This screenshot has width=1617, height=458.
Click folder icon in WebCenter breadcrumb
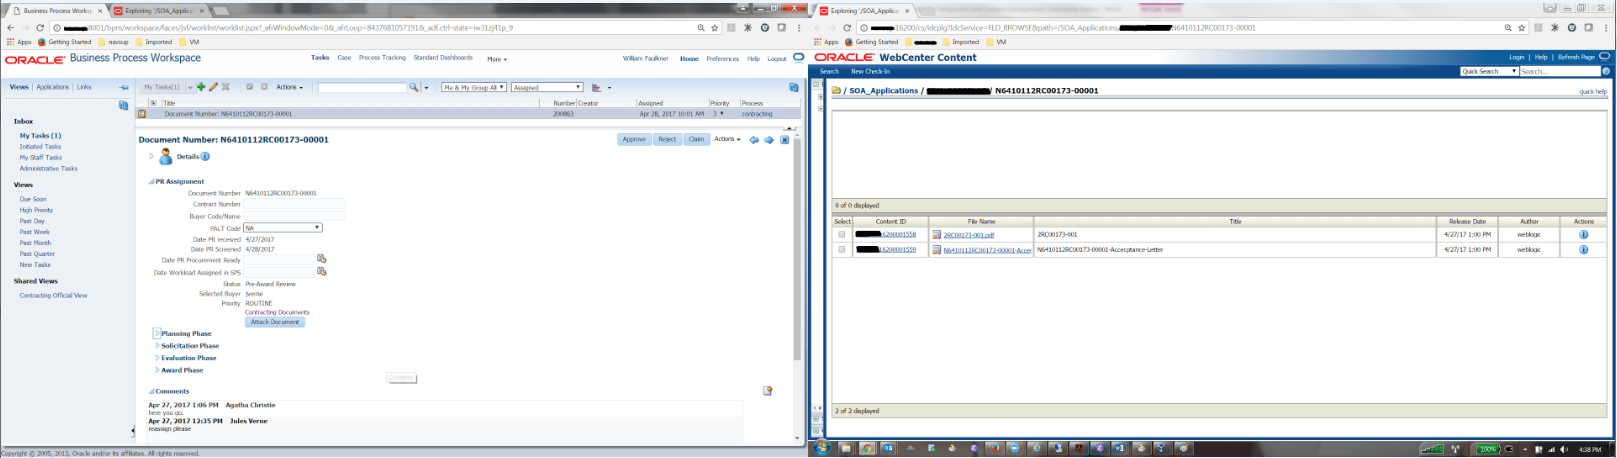pyautogui.click(x=836, y=90)
